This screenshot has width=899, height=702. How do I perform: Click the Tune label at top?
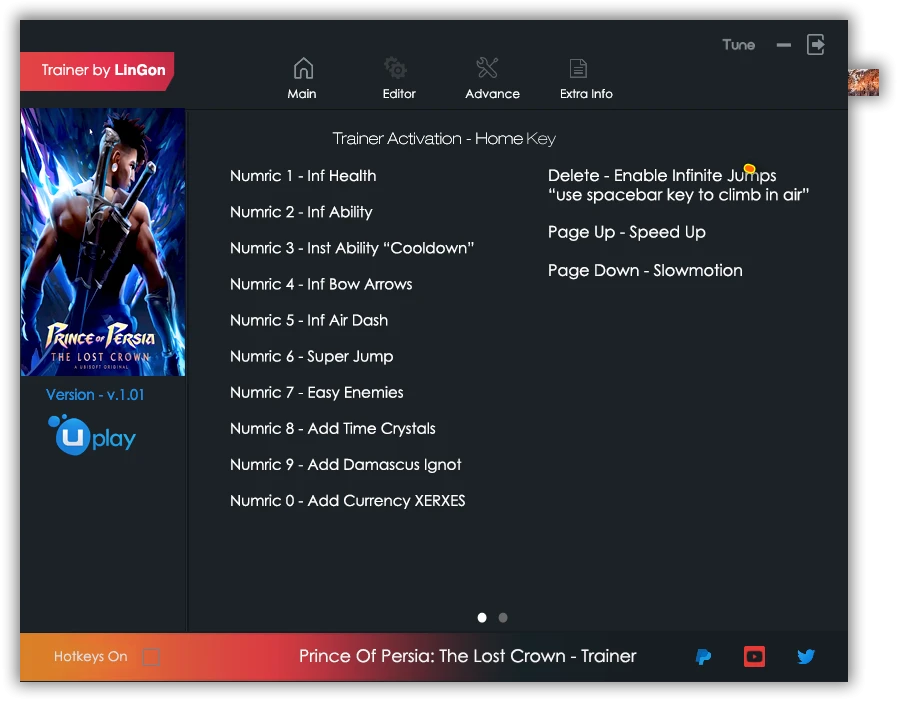[x=738, y=45]
